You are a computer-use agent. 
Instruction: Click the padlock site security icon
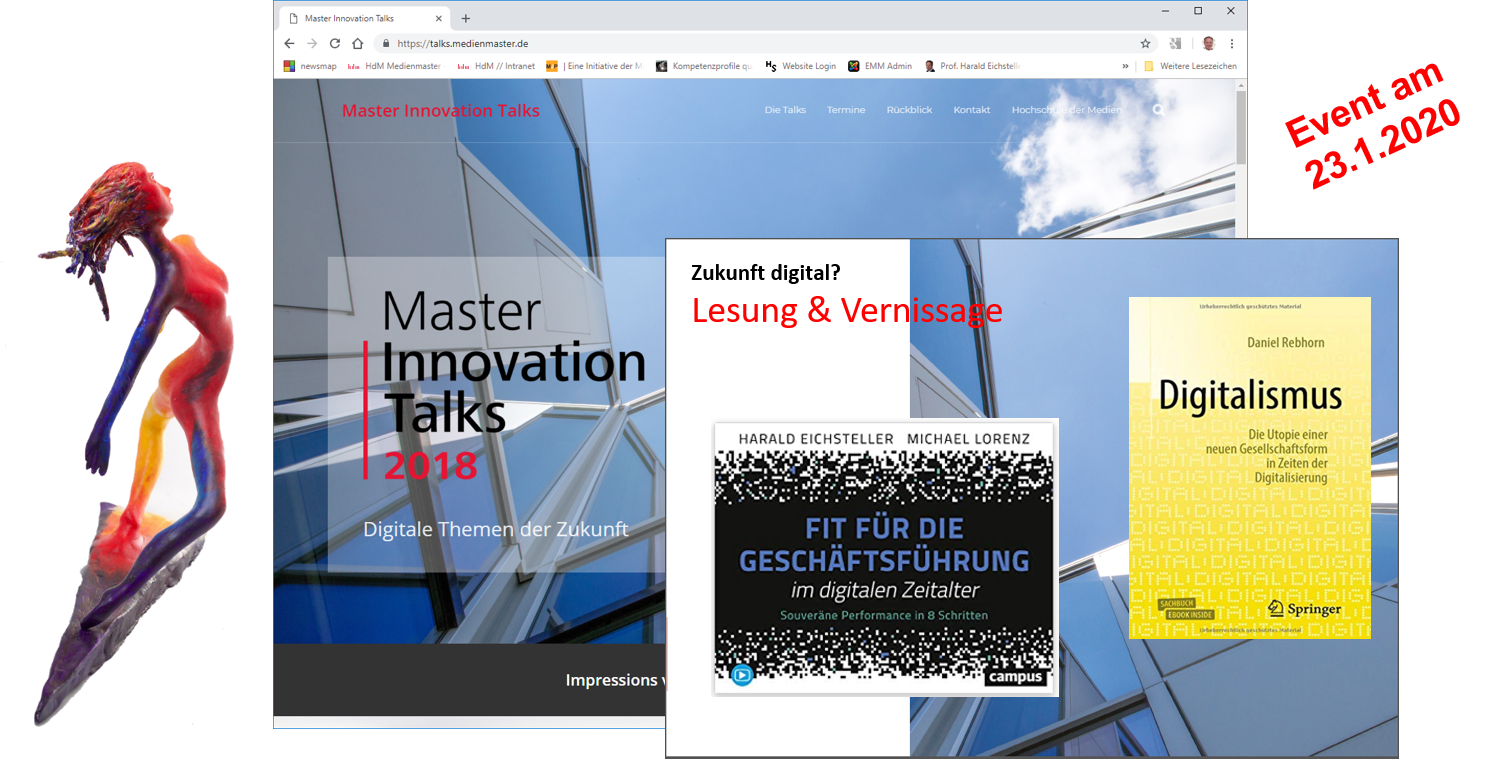(386, 44)
